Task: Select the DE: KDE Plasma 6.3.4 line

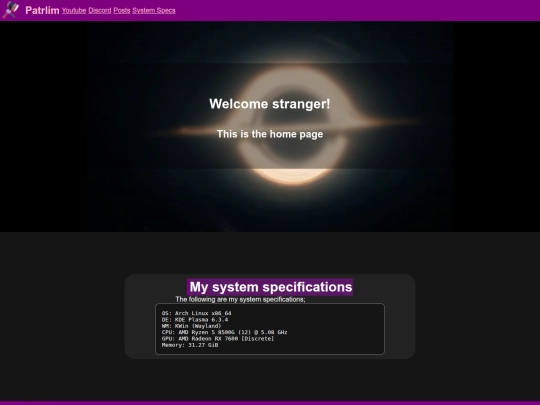Action: click(195, 320)
